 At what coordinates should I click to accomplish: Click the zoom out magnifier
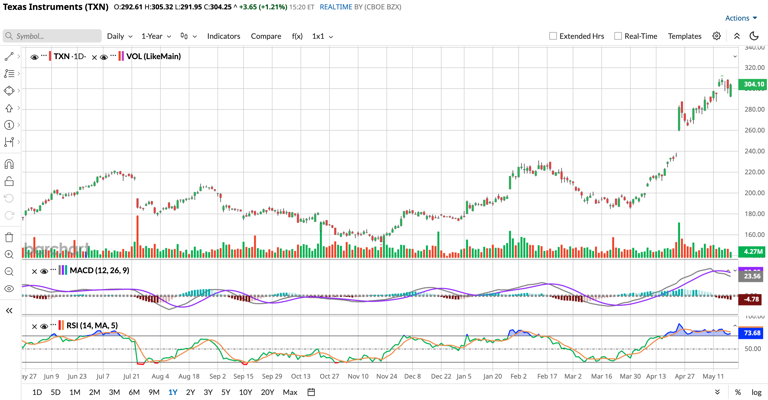(9, 272)
